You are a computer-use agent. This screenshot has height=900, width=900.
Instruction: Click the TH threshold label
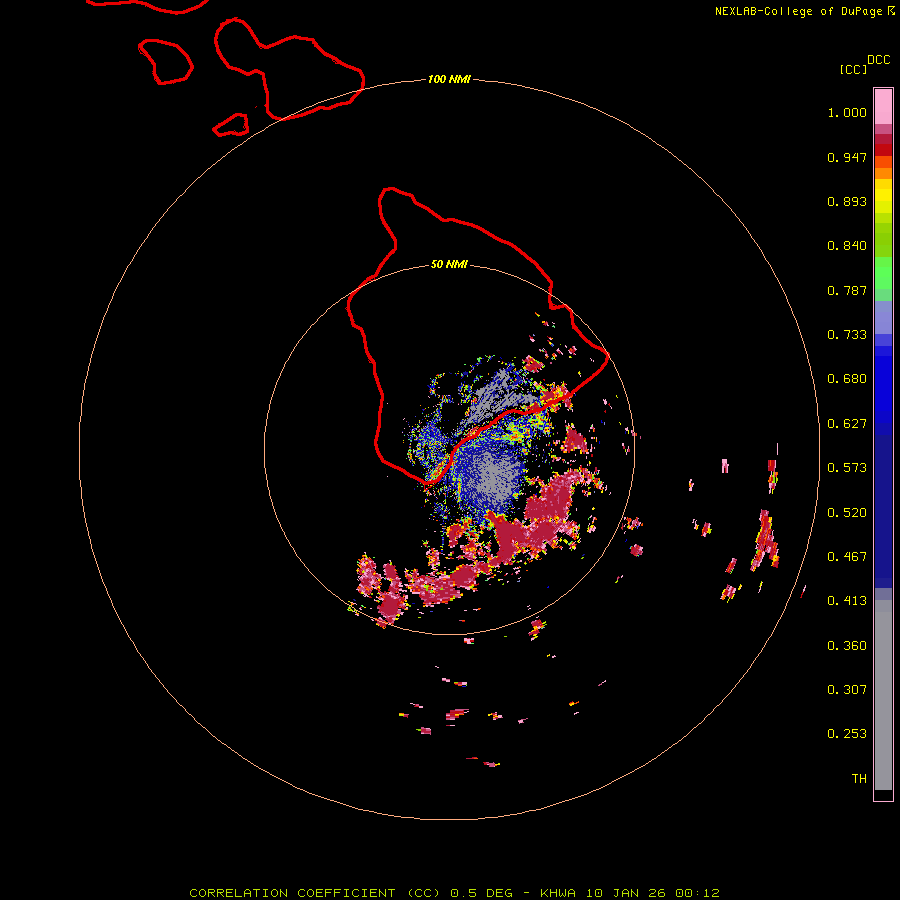(x=859, y=779)
